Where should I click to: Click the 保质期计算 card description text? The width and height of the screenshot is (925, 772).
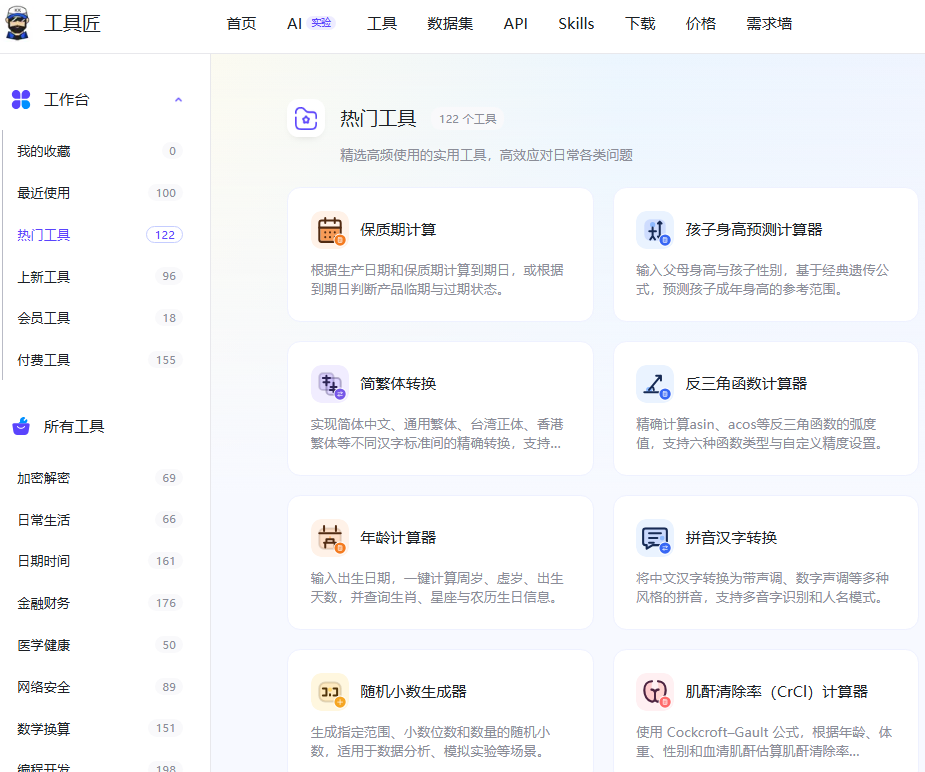(x=437, y=280)
